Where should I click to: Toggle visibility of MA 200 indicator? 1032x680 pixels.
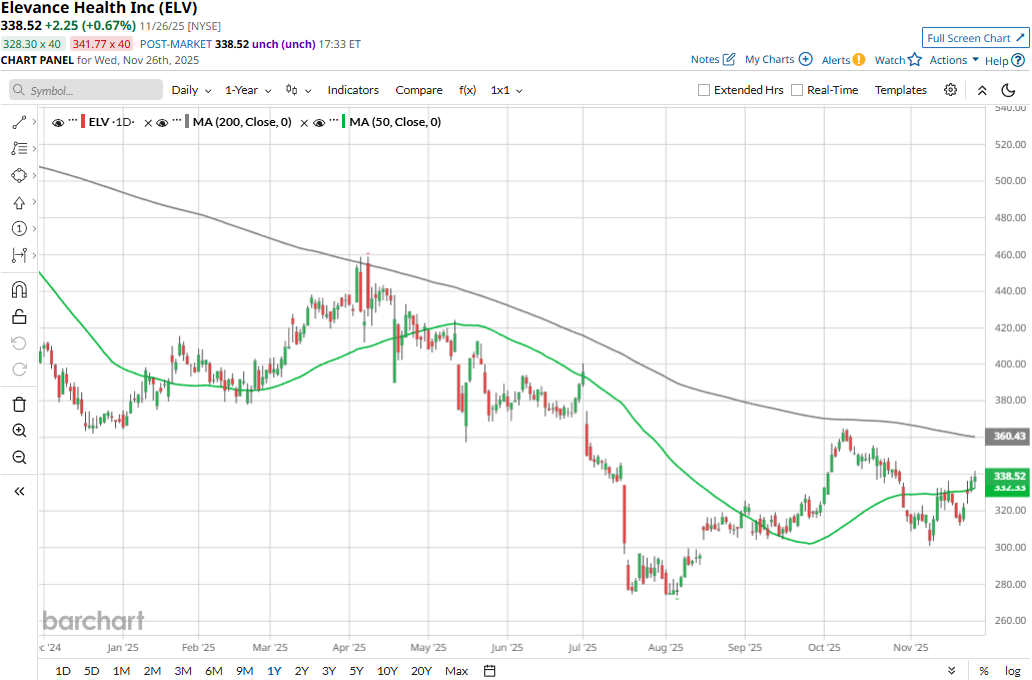[162, 122]
